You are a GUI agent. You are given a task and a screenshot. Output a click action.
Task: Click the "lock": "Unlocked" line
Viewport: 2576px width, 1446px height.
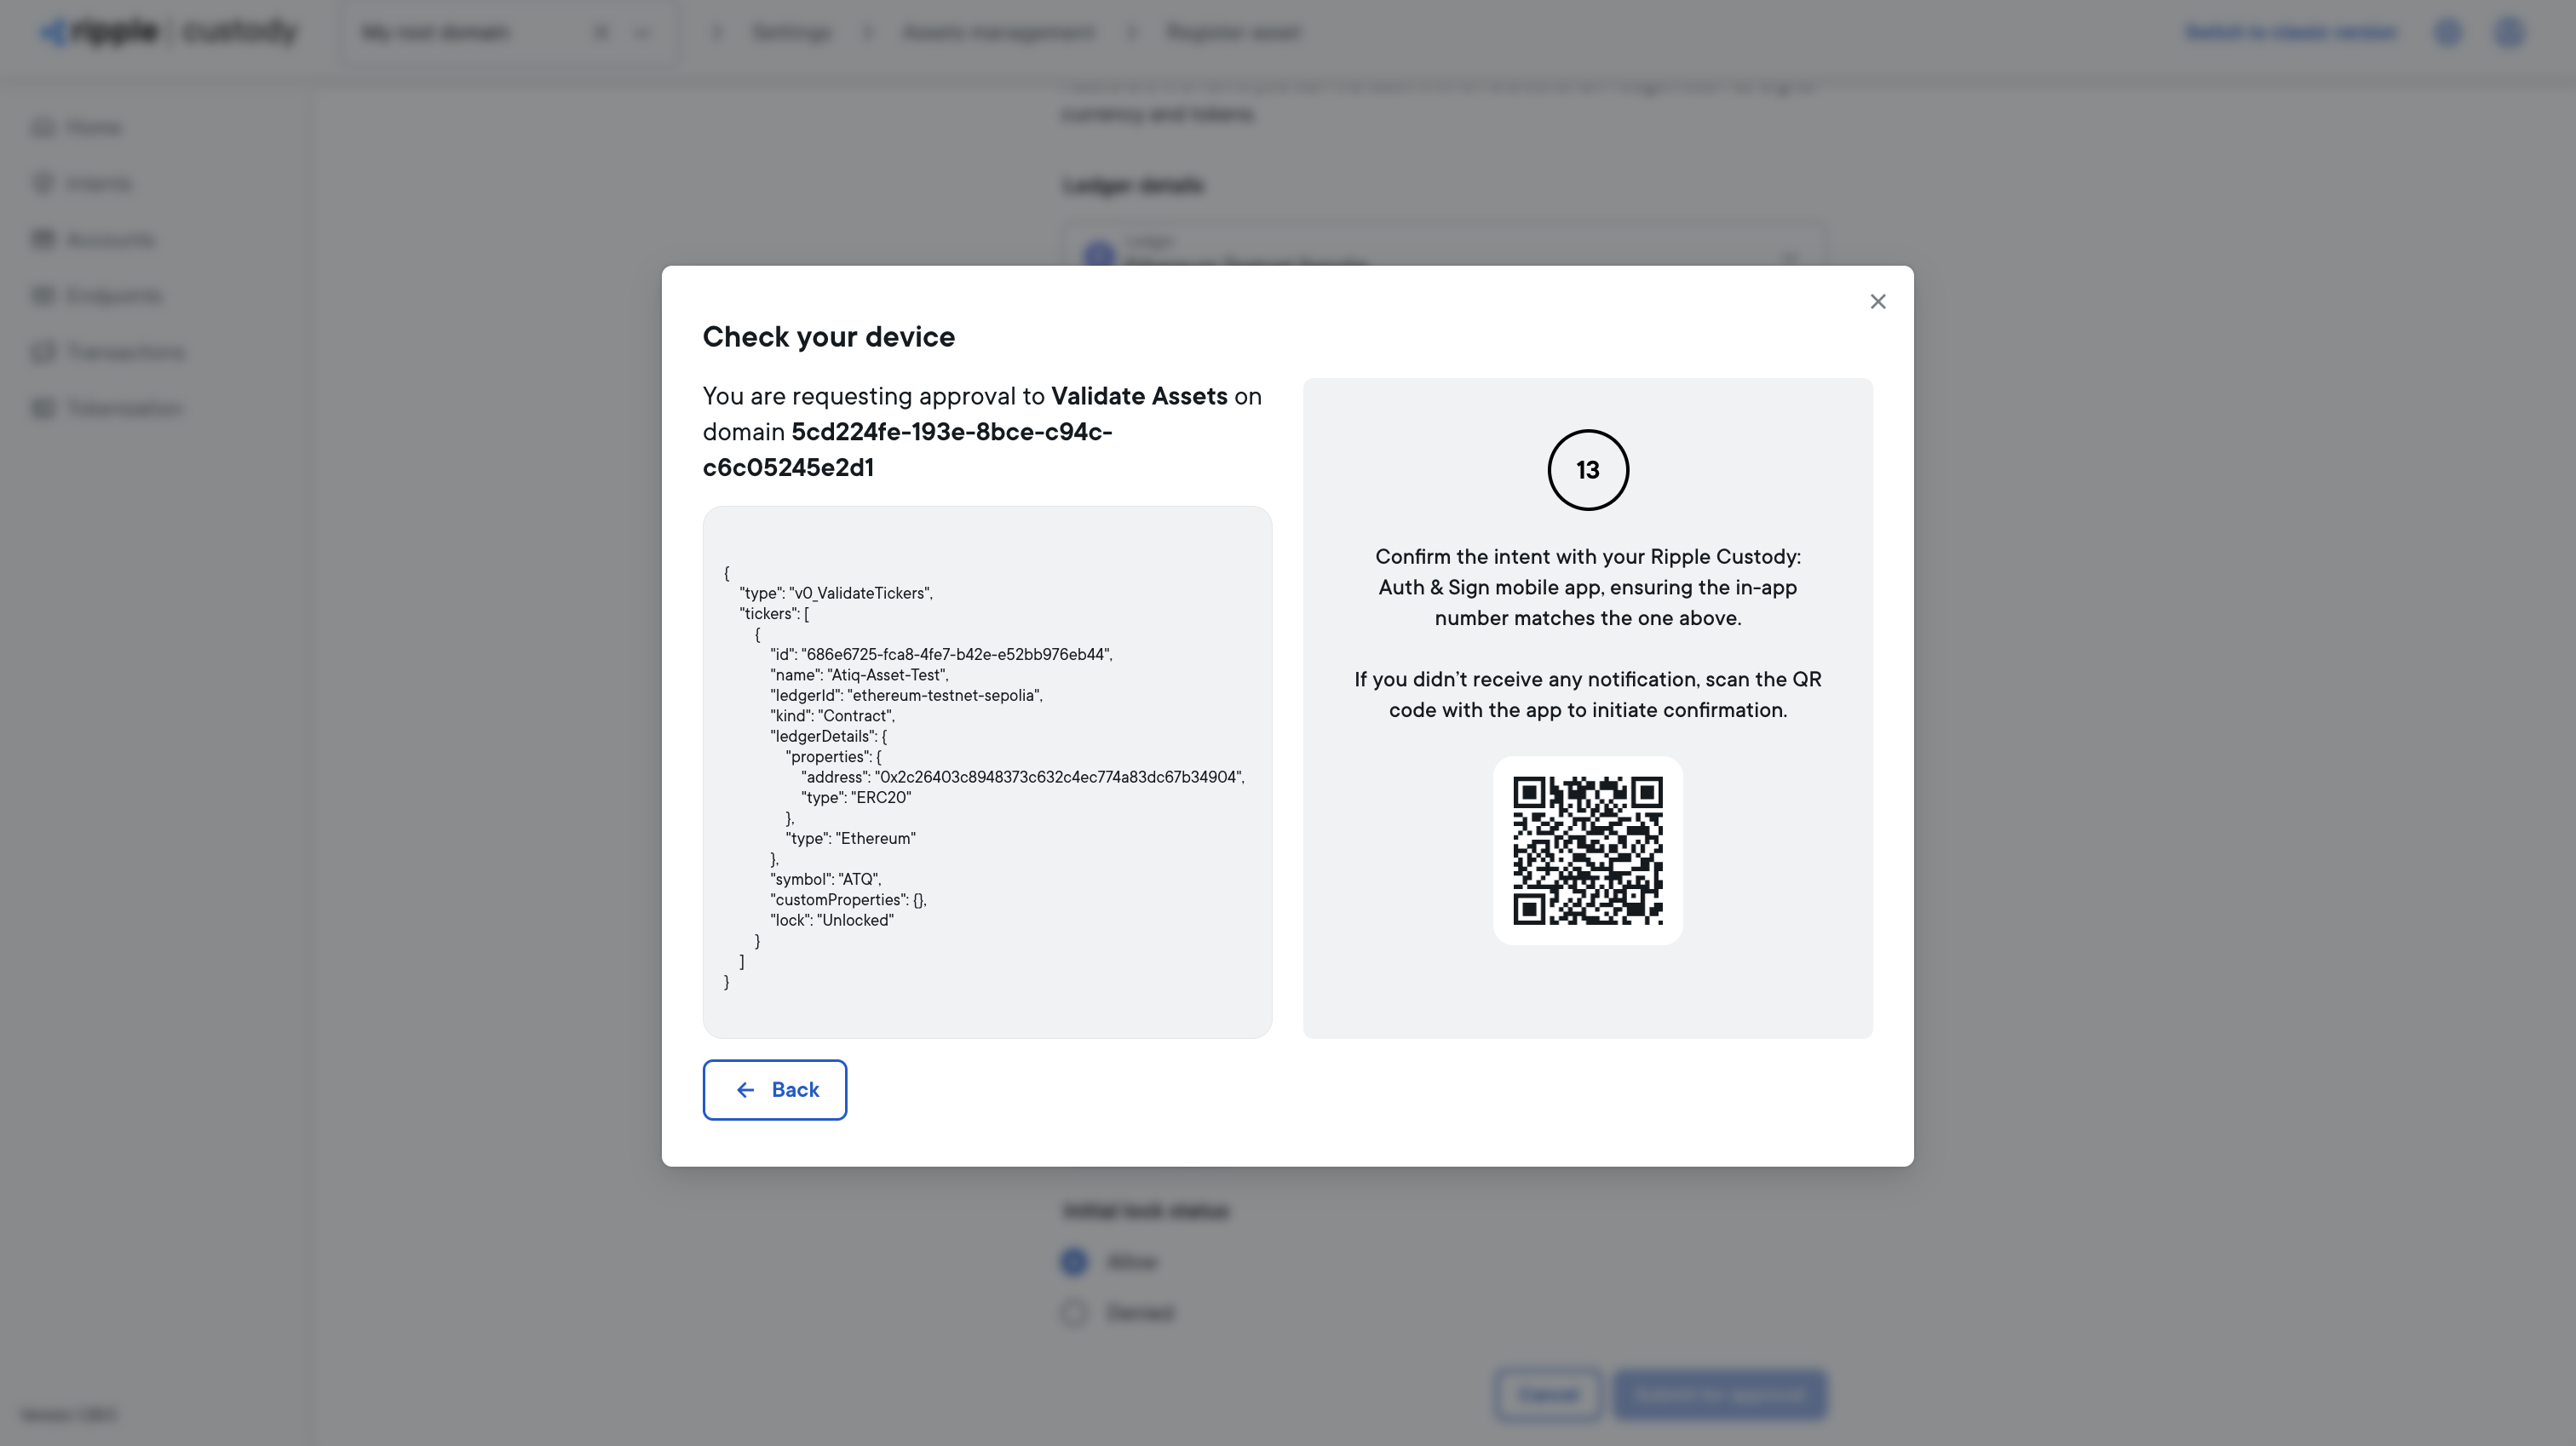[832, 920]
